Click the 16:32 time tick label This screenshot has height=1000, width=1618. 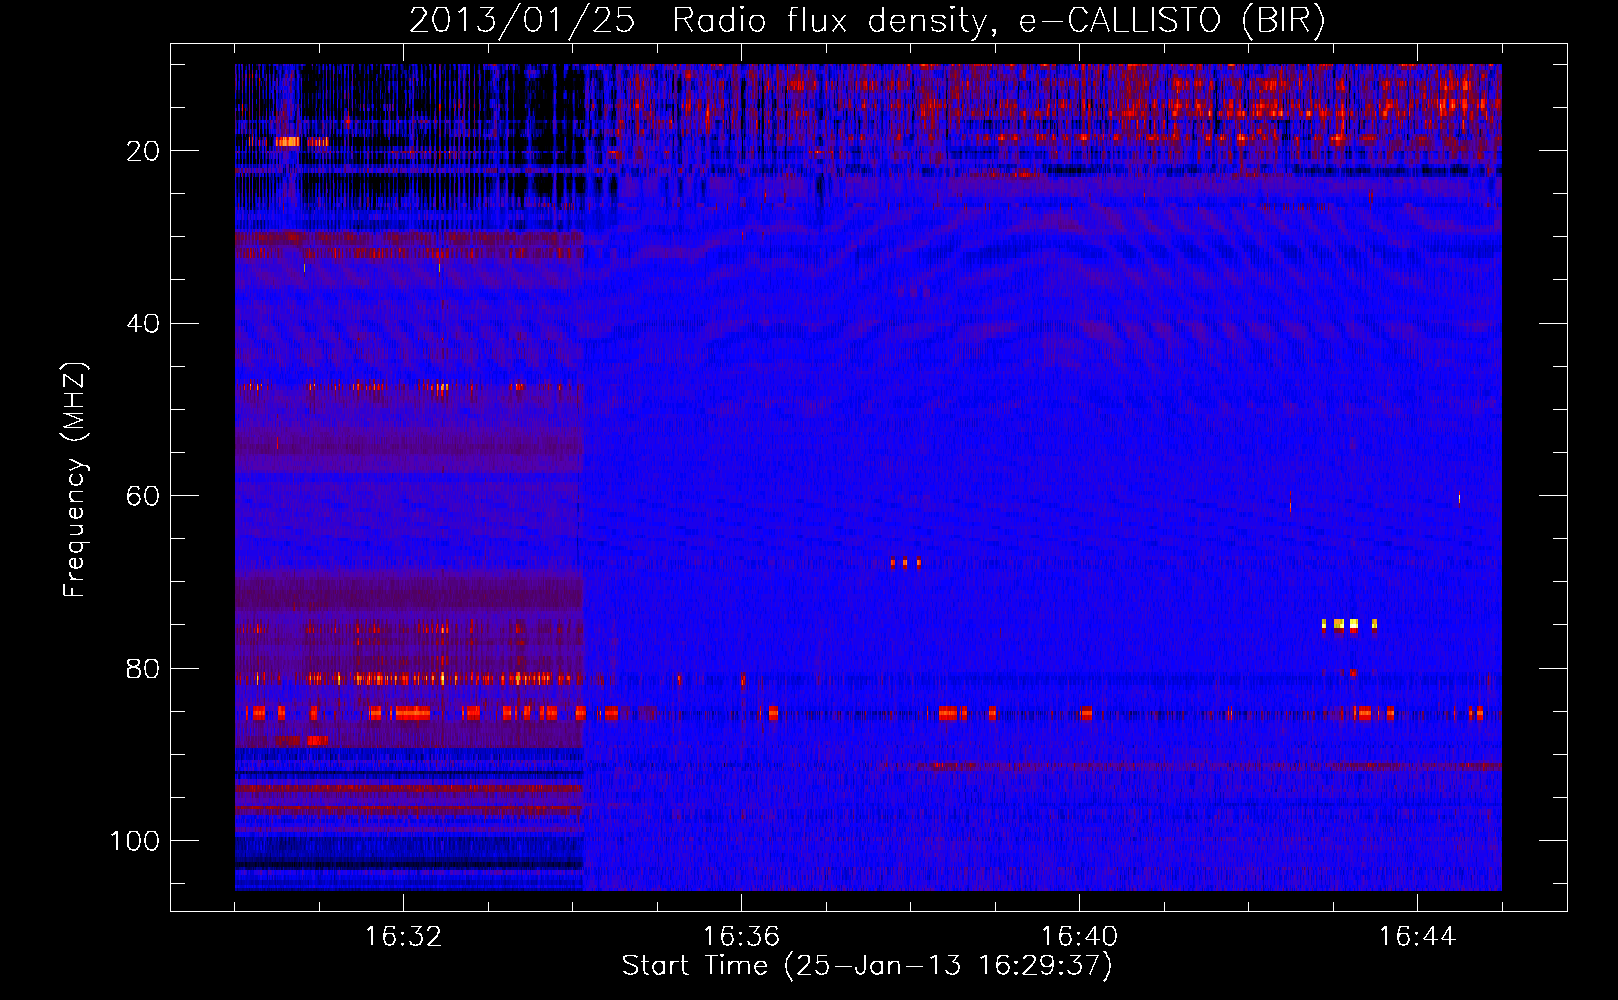pyautogui.click(x=403, y=937)
